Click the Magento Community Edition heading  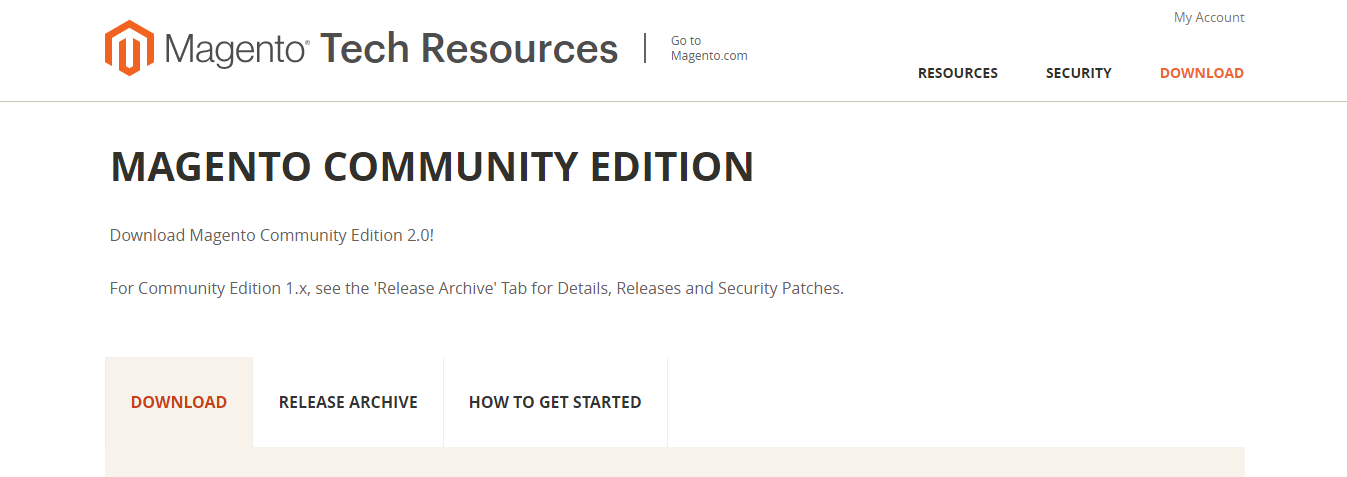pyautogui.click(x=432, y=167)
